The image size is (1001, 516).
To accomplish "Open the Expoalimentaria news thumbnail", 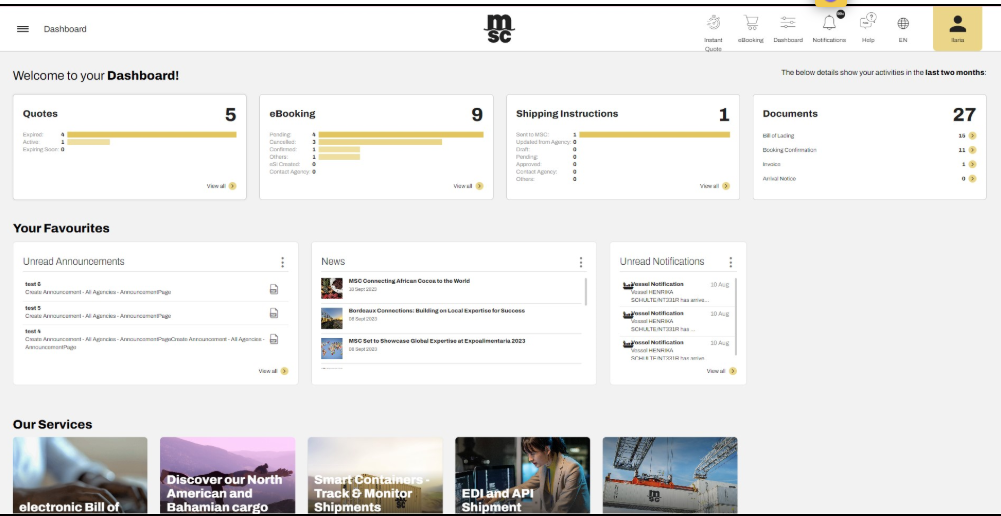I will 332,348.
